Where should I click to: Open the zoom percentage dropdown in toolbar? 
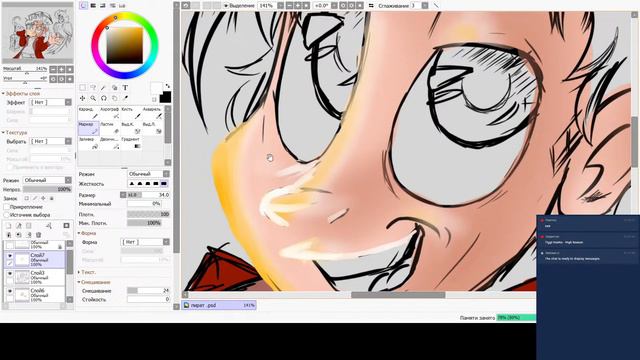pyautogui.click(x=280, y=6)
